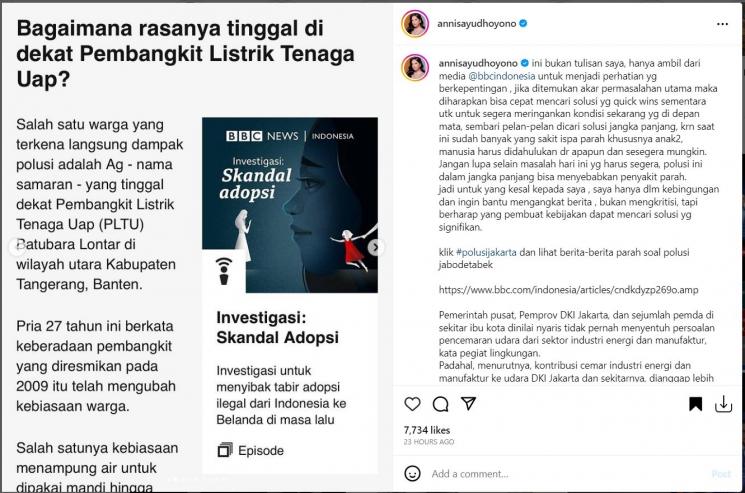This screenshot has height=493, width=745.
Task: Like the post with the heart icon
Action: (412, 404)
